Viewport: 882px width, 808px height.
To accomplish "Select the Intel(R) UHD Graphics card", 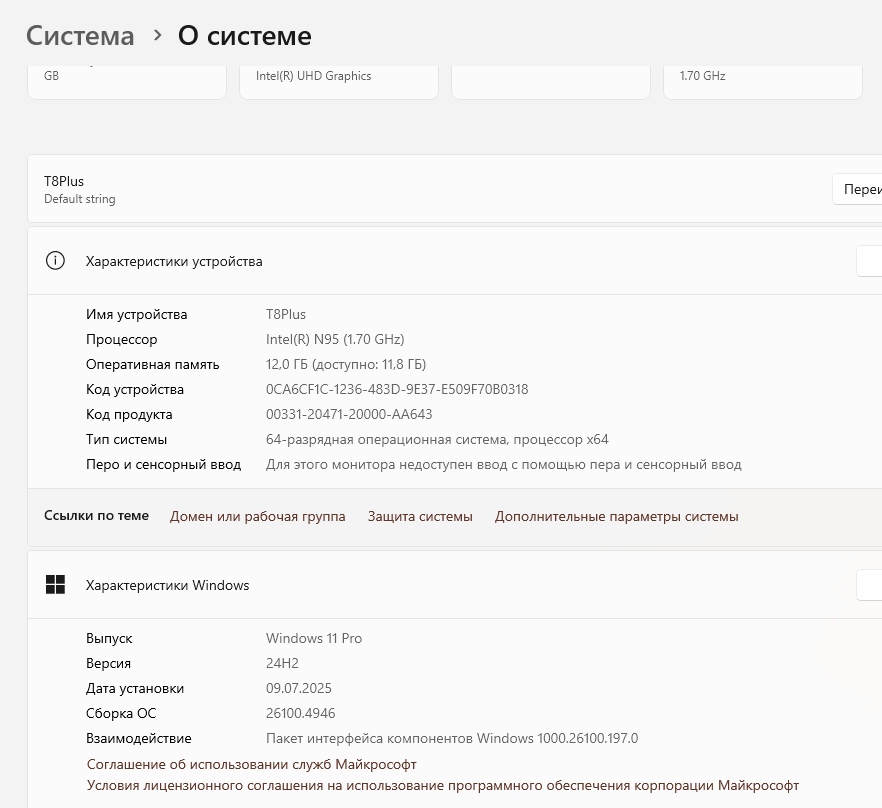I will pos(338,80).
